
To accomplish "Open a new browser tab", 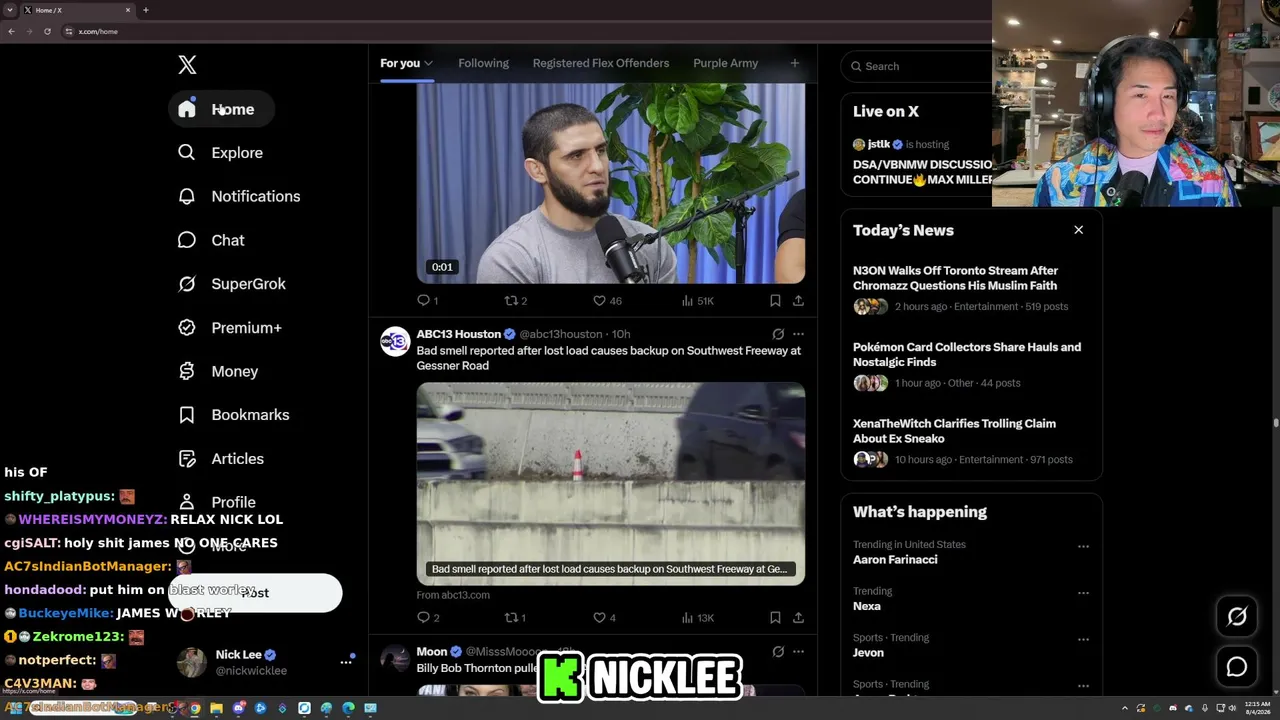I will [146, 10].
